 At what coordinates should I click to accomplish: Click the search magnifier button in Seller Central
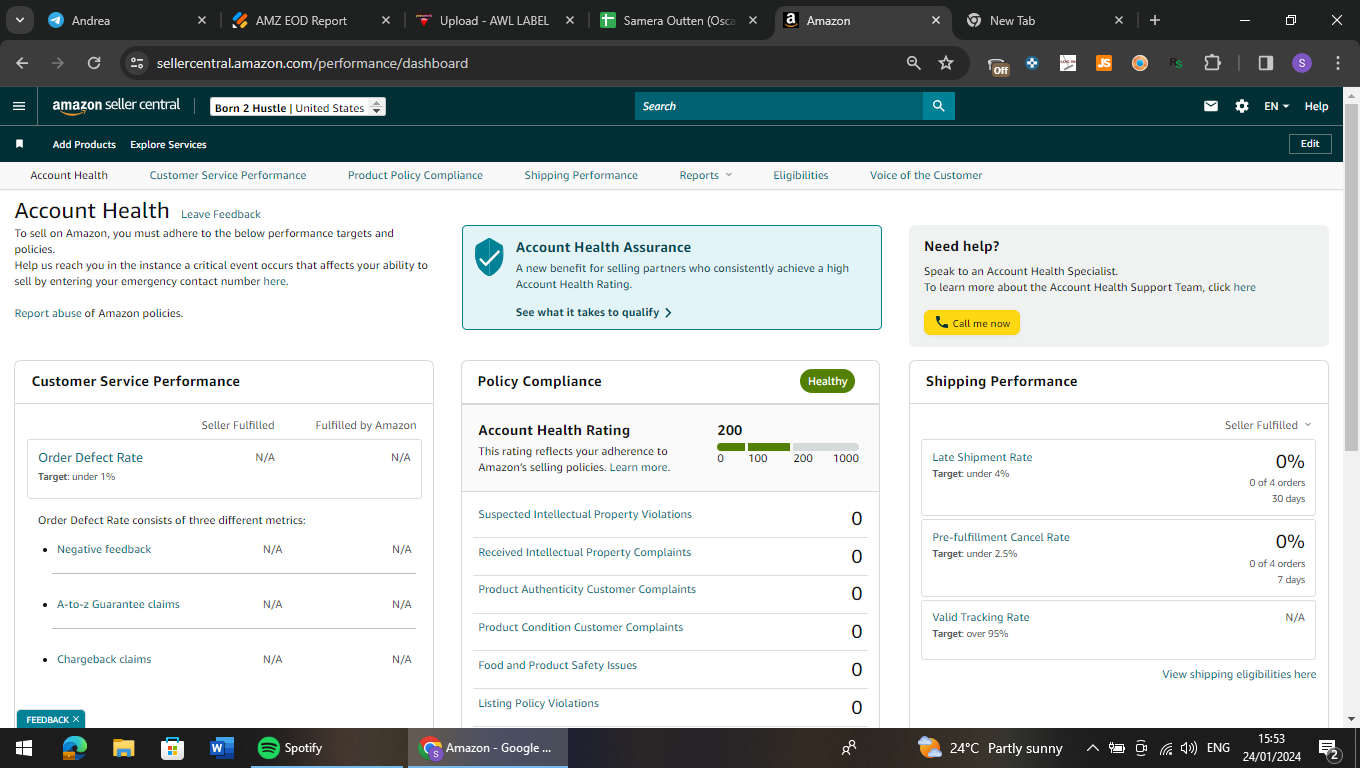pyautogui.click(x=938, y=106)
